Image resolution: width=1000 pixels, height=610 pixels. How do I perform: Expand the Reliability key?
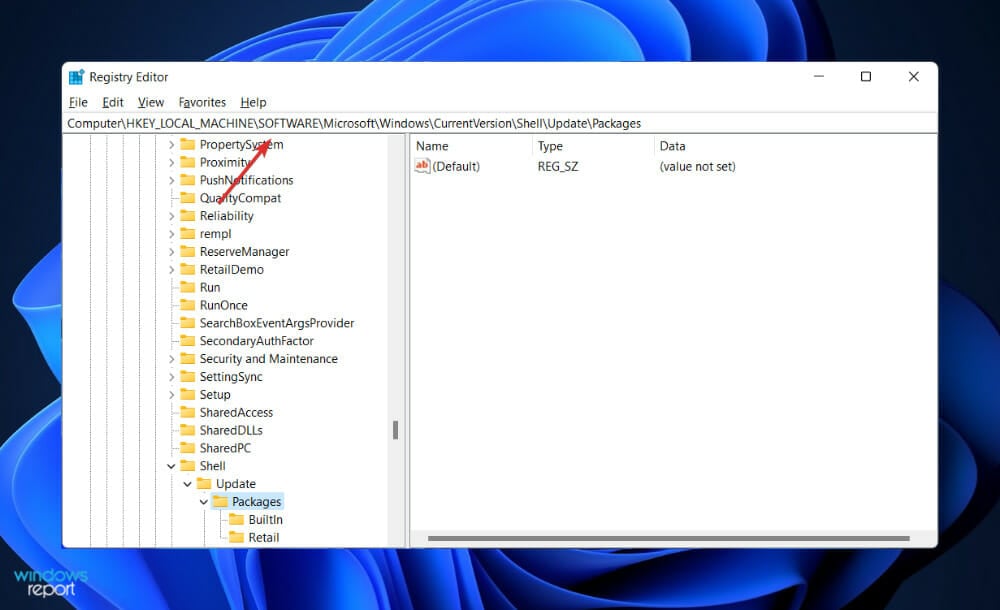pos(172,215)
